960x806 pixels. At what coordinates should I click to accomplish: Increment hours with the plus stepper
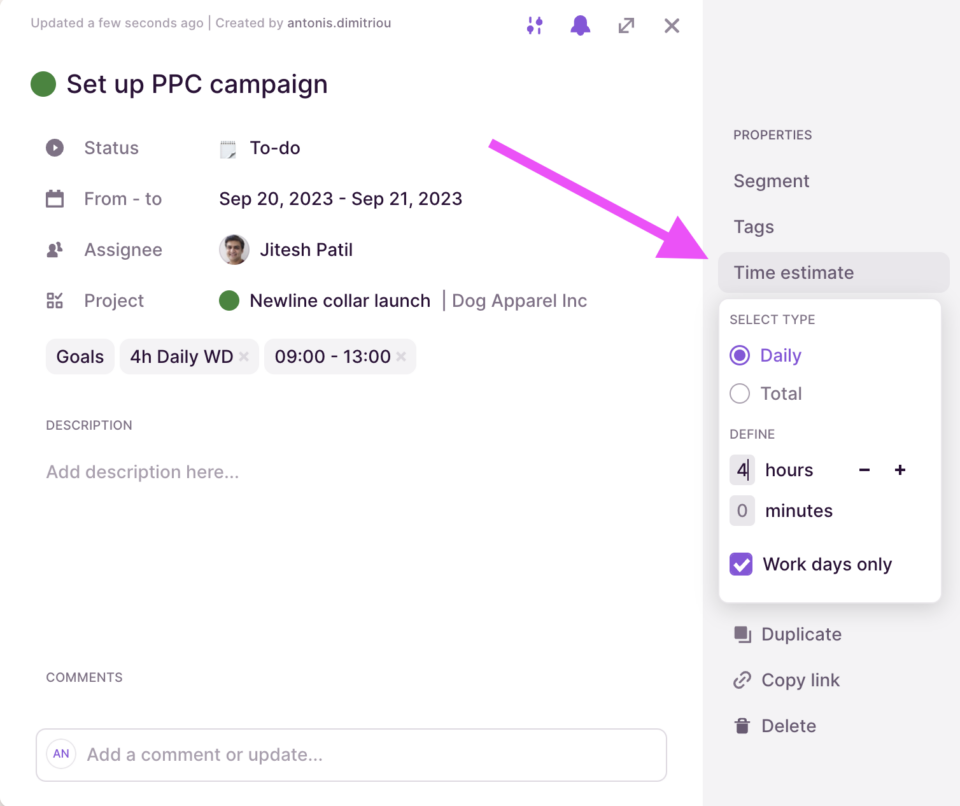[x=899, y=469]
